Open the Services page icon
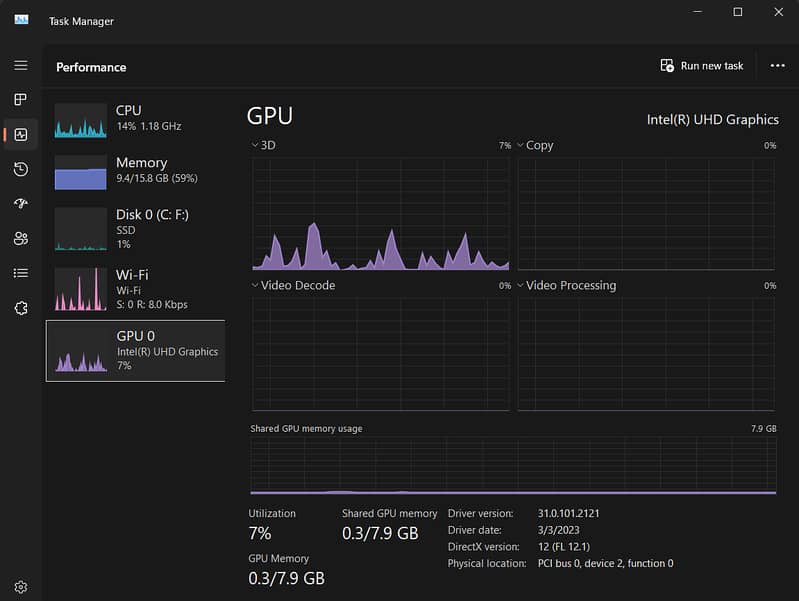 pos(20,308)
